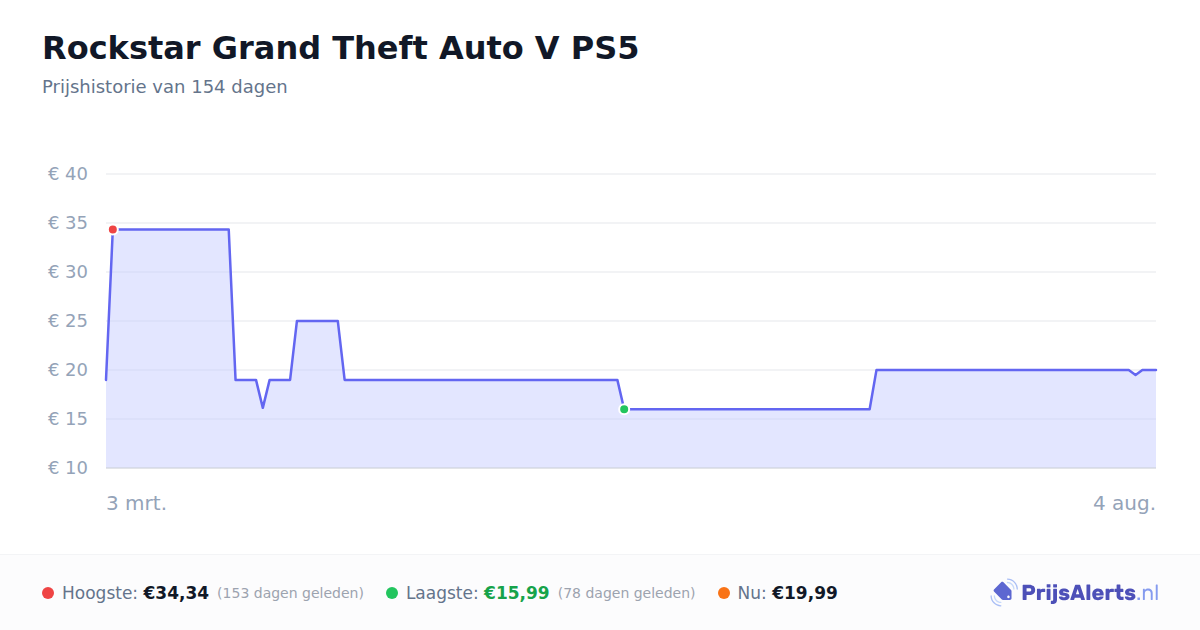
Task: Click the €19,99 current price value
Action: pyautogui.click(x=805, y=593)
